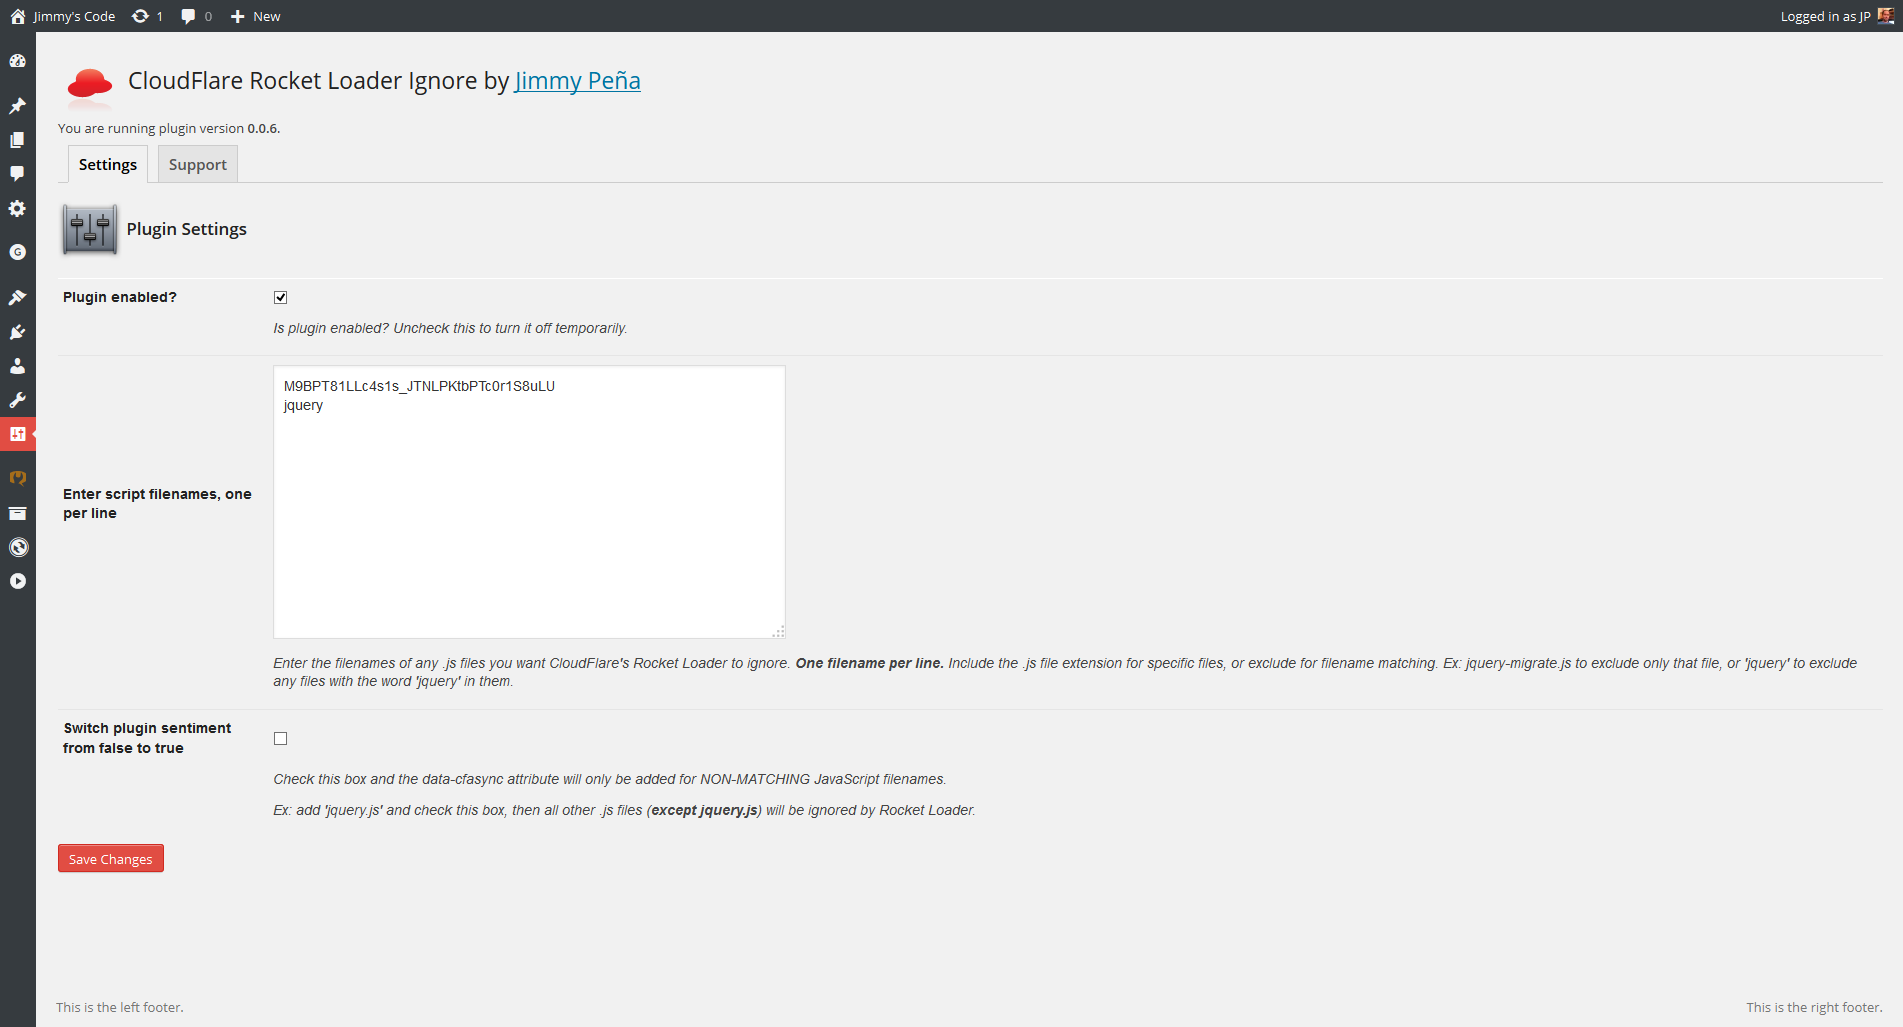Switch to the Settings tab

[x=108, y=164]
